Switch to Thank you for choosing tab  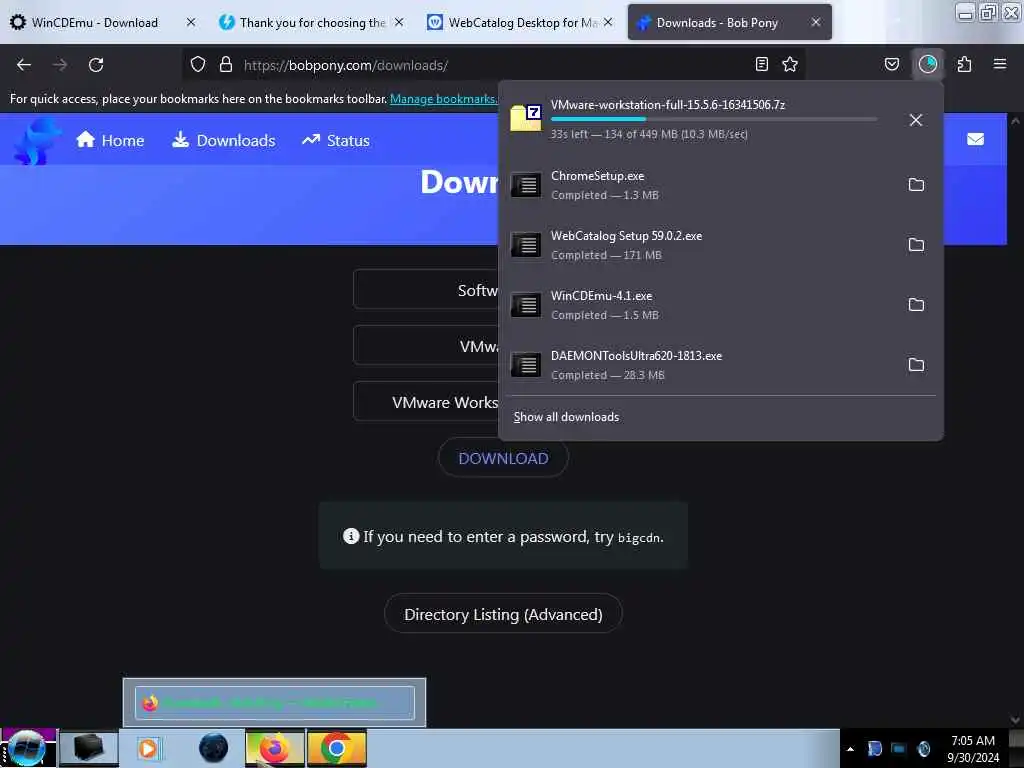[x=312, y=23]
